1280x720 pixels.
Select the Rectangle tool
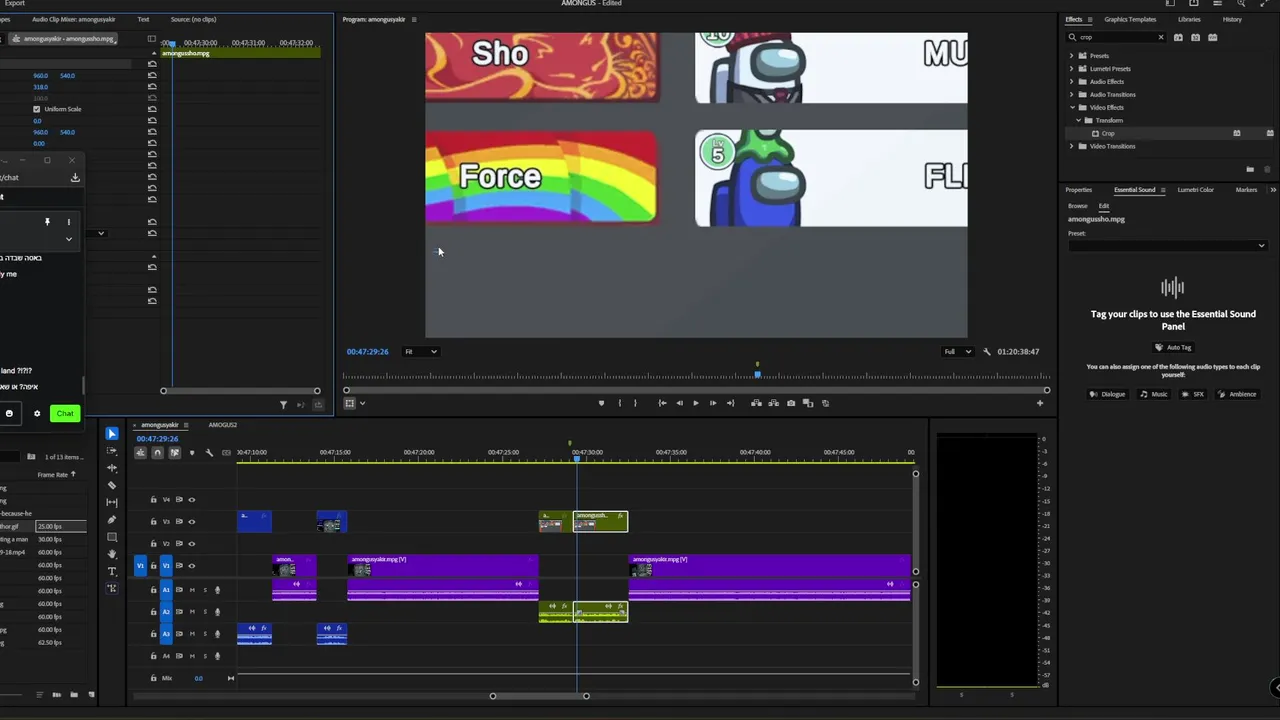pos(112,537)
